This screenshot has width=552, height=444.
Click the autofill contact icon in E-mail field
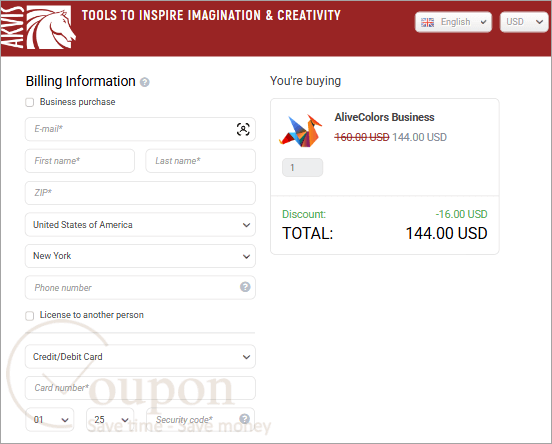(243, 129)
